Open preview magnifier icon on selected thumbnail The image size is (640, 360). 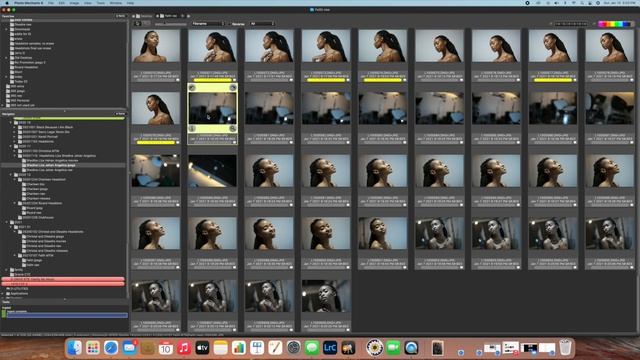click(233, 129)
